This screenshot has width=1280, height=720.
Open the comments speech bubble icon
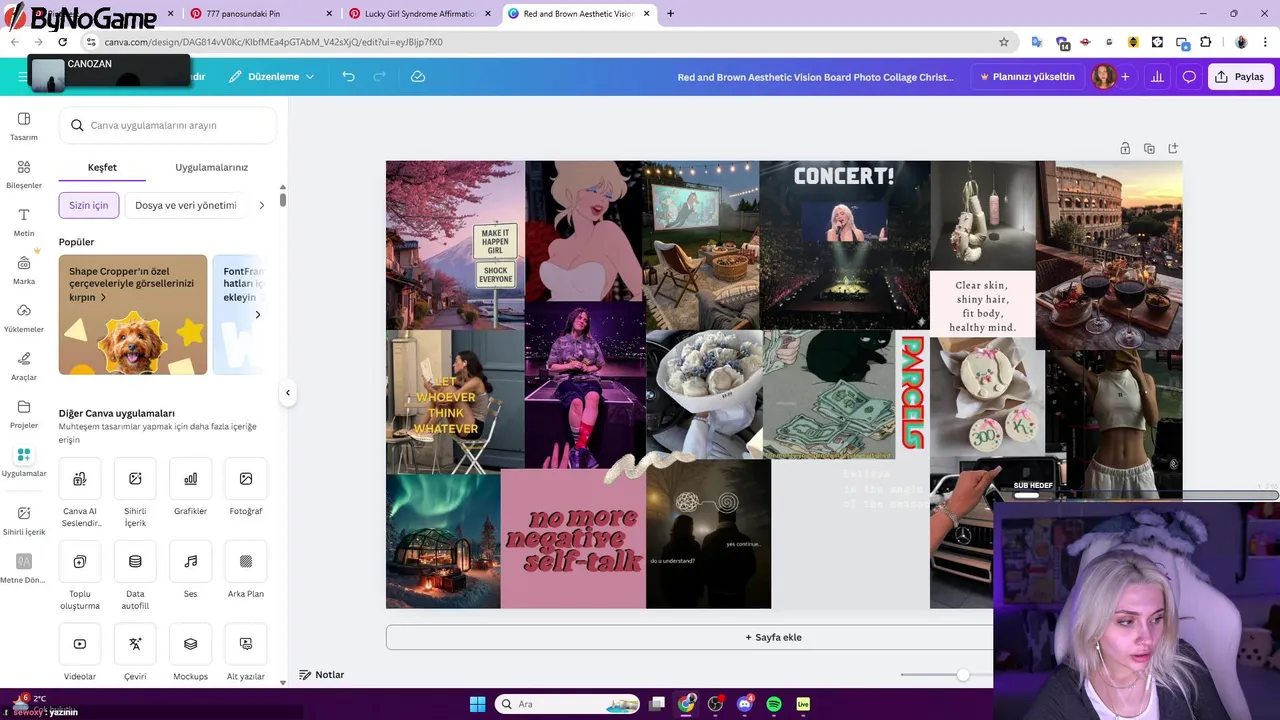[1189, 77]
